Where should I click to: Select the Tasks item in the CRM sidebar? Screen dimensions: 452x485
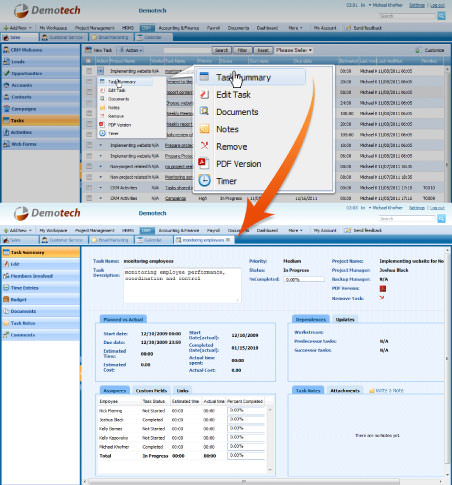coord(40,121)
